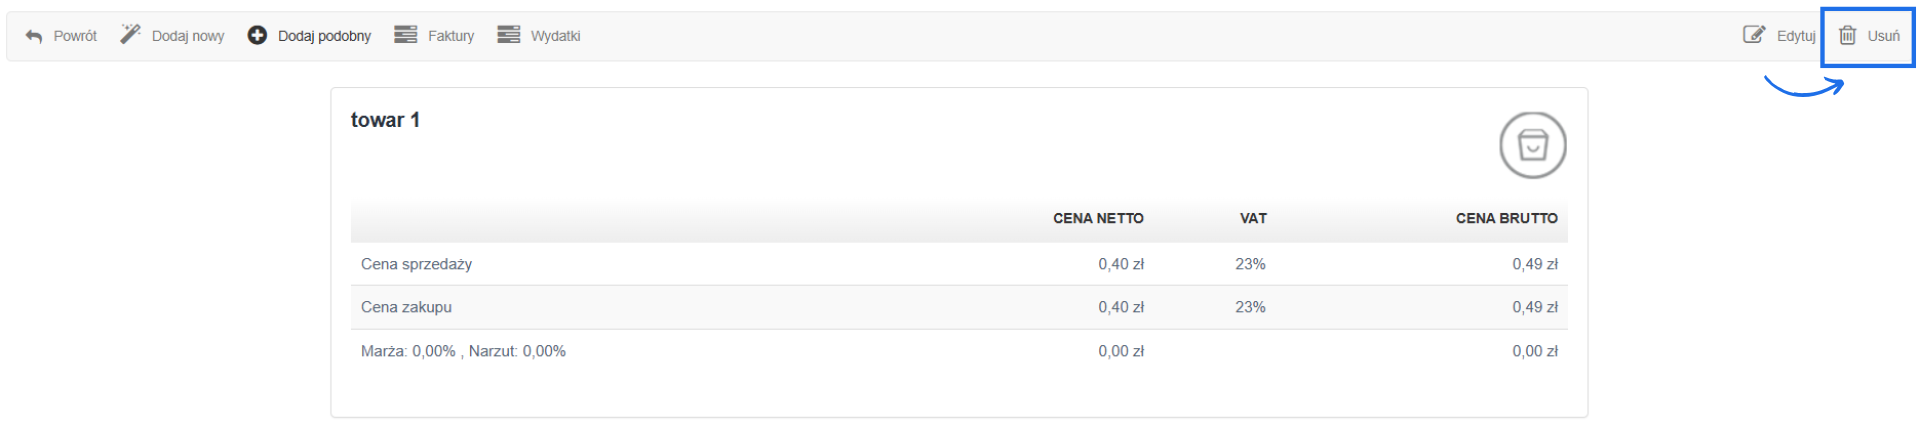Click the Marża and Narzut summary text

coord(463,351)
